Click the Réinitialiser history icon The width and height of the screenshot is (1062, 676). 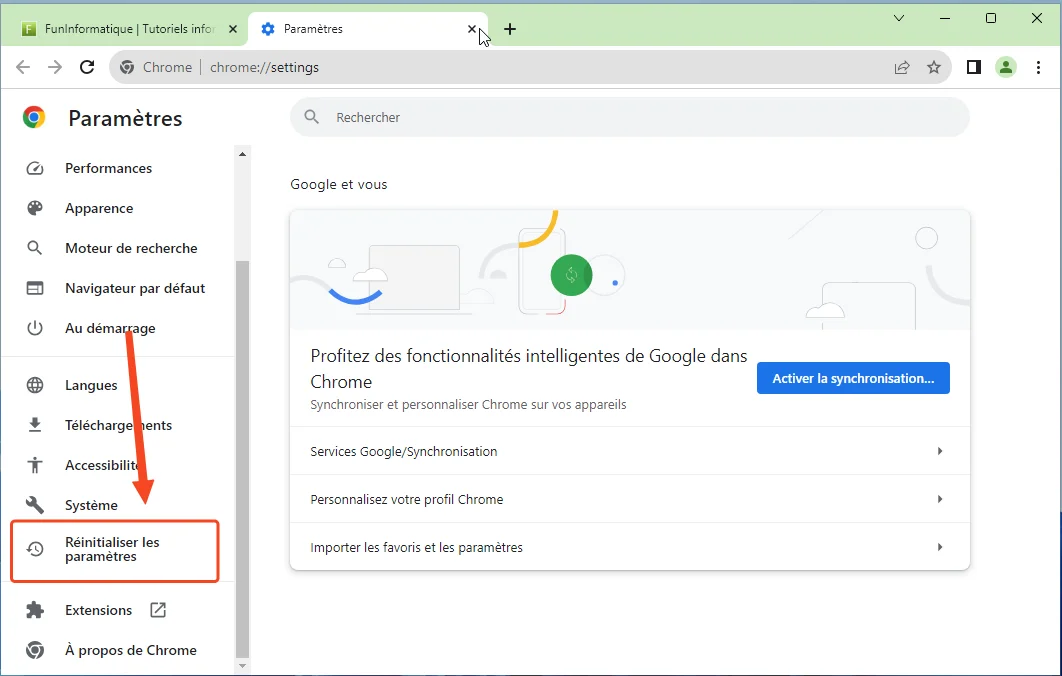[35, 549]
